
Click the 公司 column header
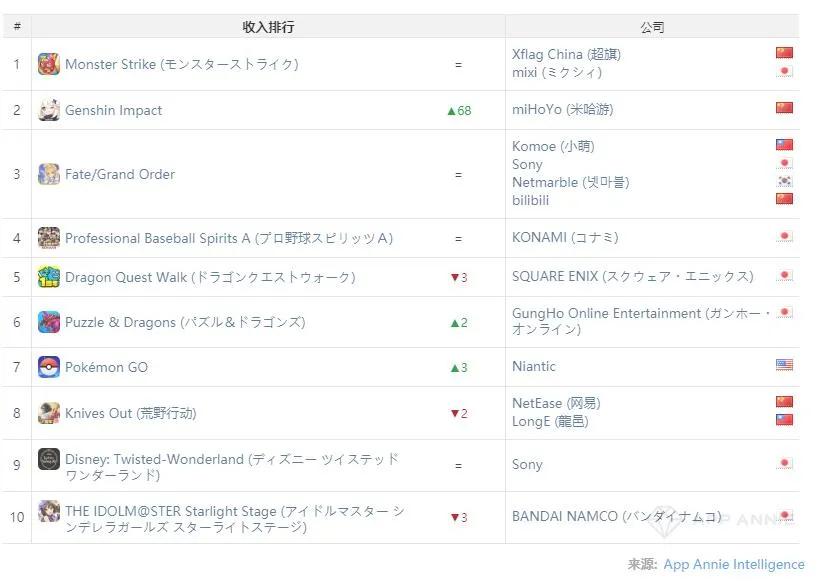point(652,27)
